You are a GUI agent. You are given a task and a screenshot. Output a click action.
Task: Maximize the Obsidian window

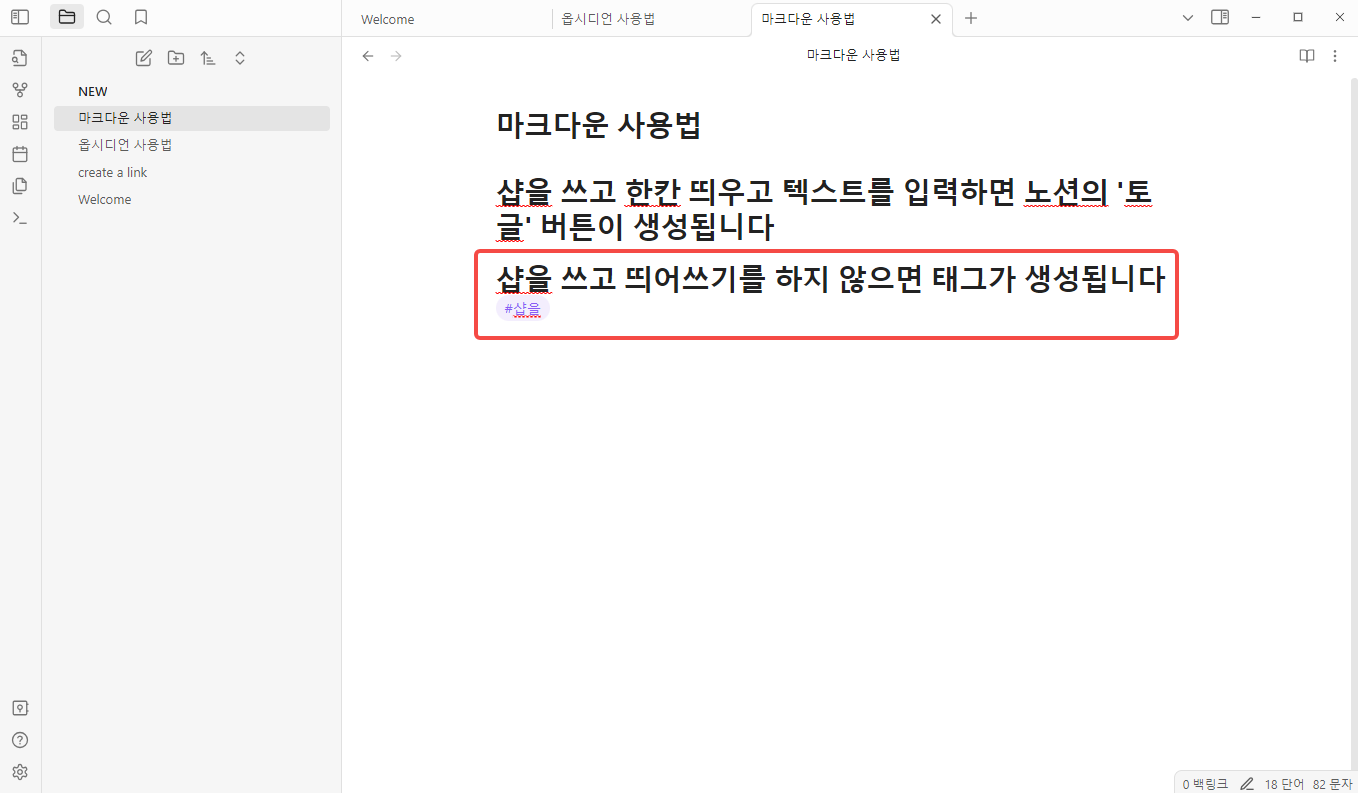pos(1298,17)
